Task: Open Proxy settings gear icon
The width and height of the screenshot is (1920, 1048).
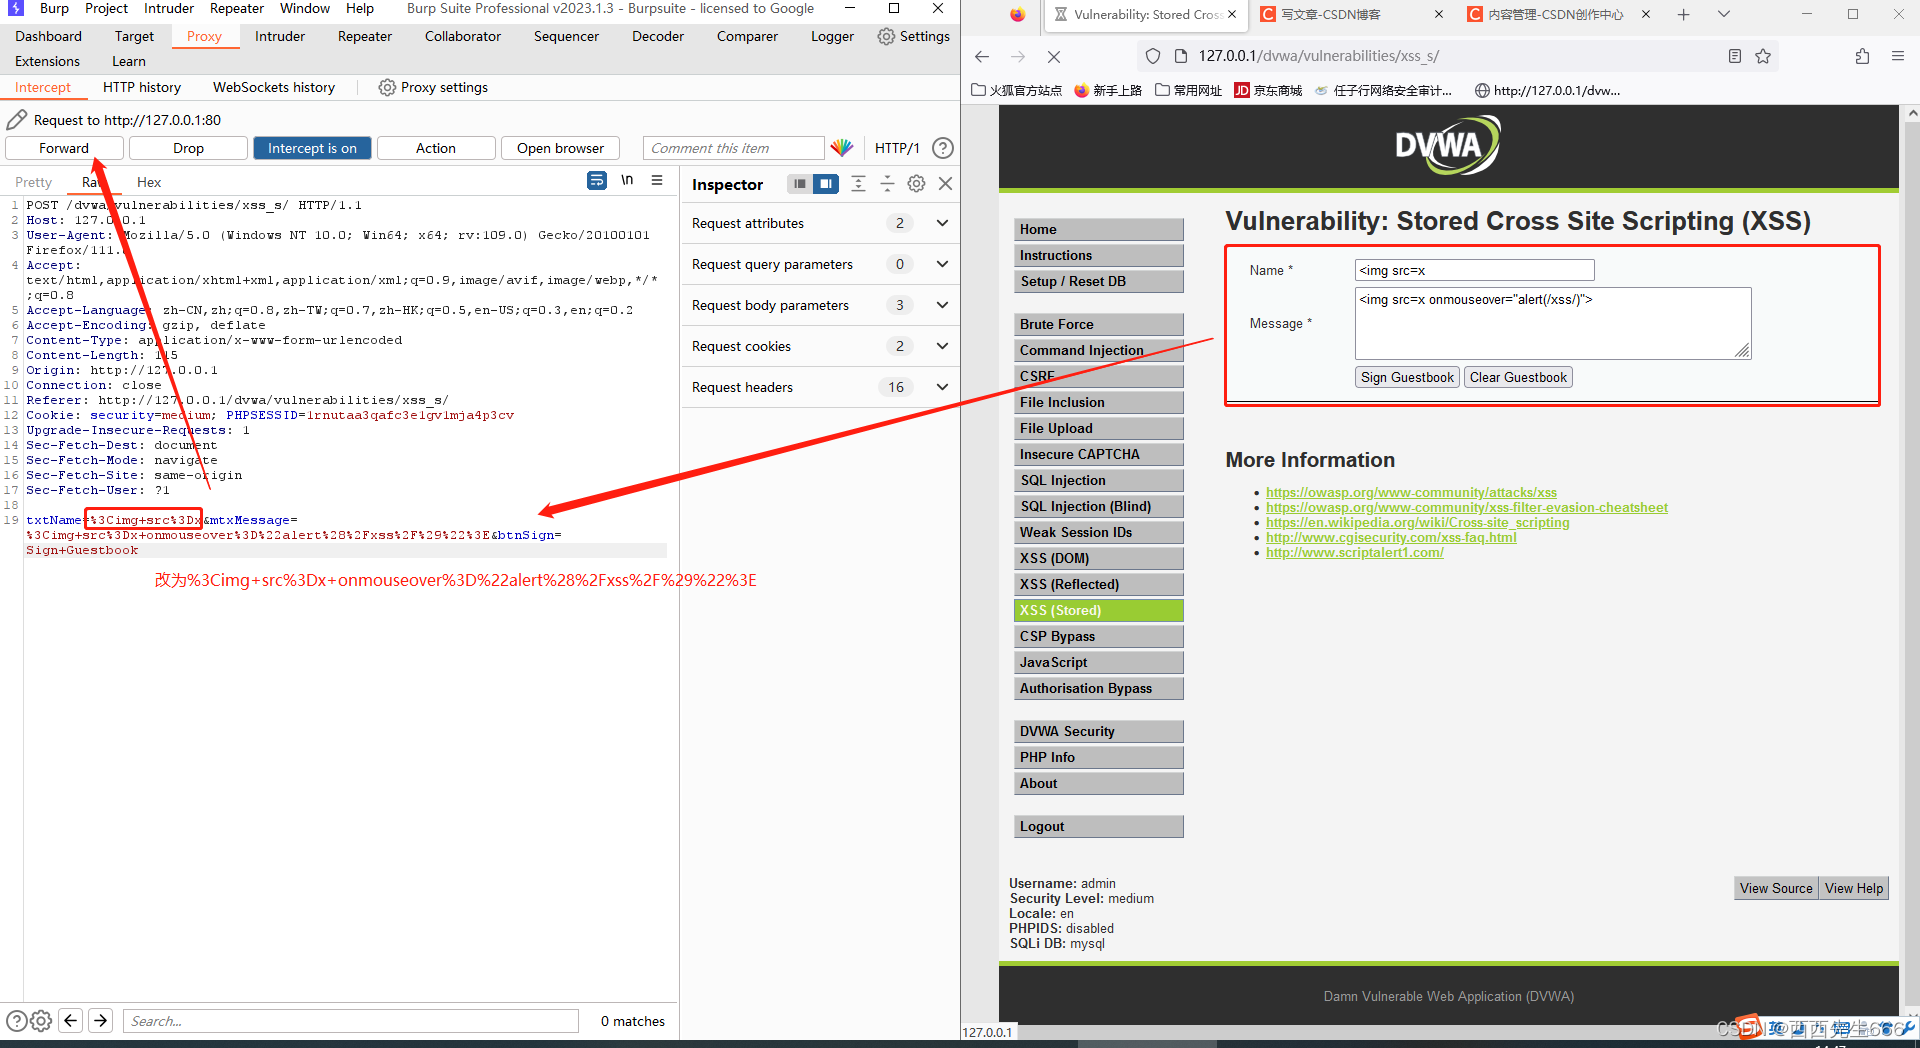Action: [387, 87]
